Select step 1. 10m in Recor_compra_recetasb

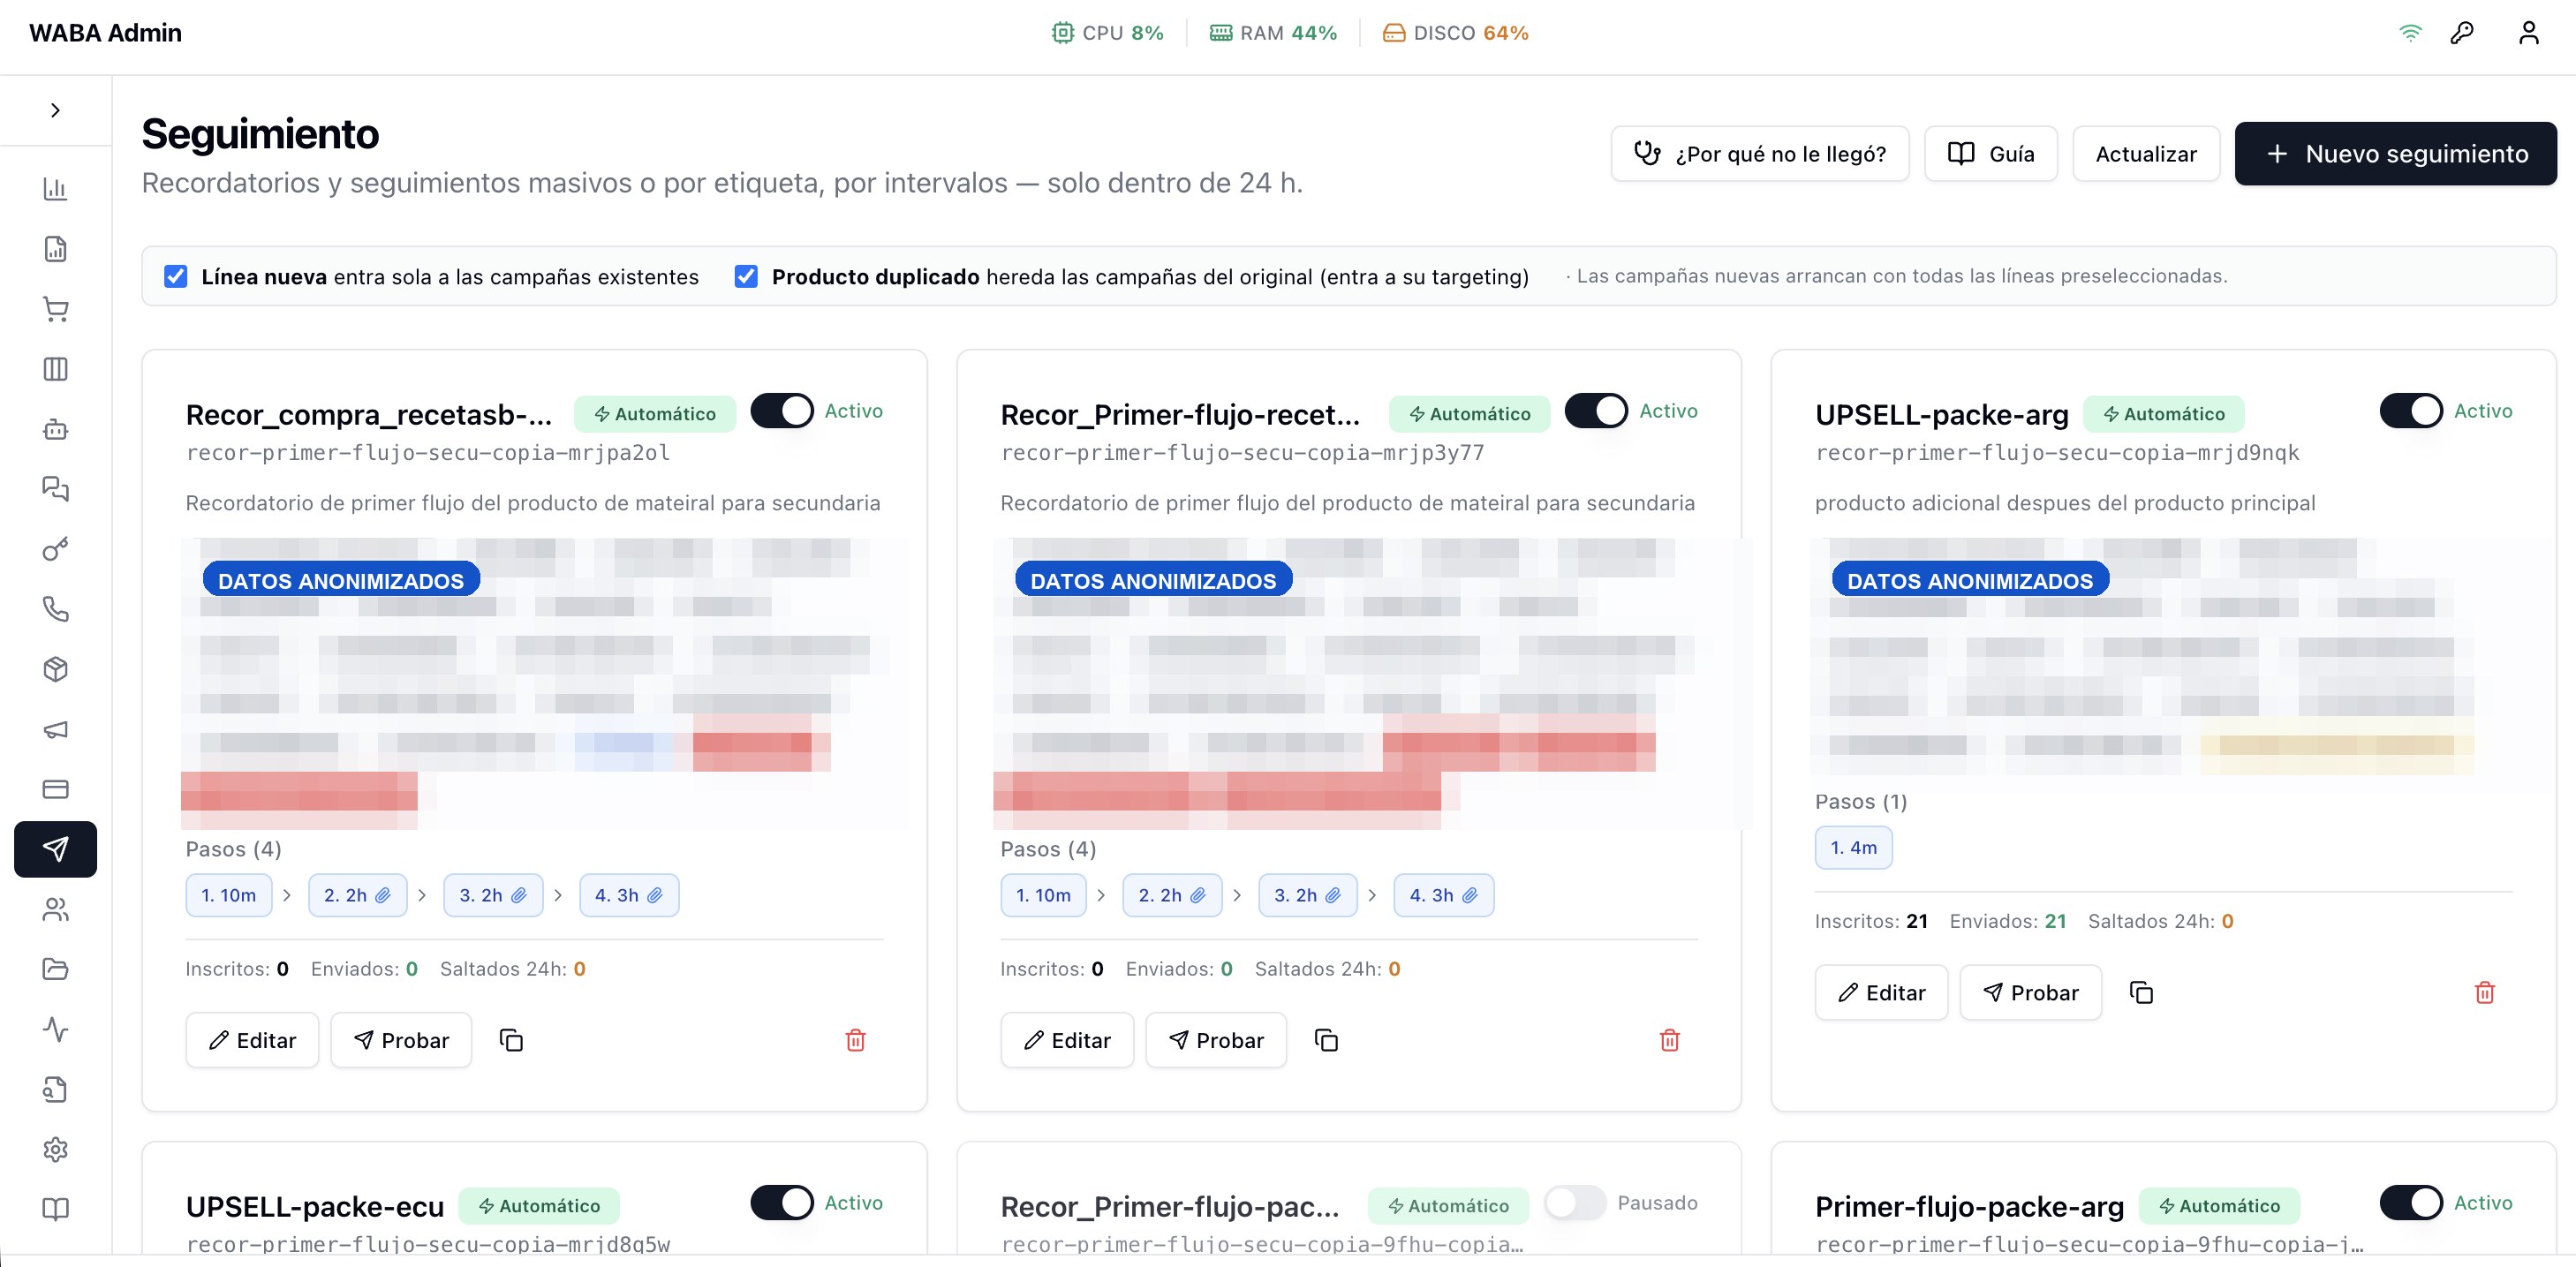tap(229, 895)
